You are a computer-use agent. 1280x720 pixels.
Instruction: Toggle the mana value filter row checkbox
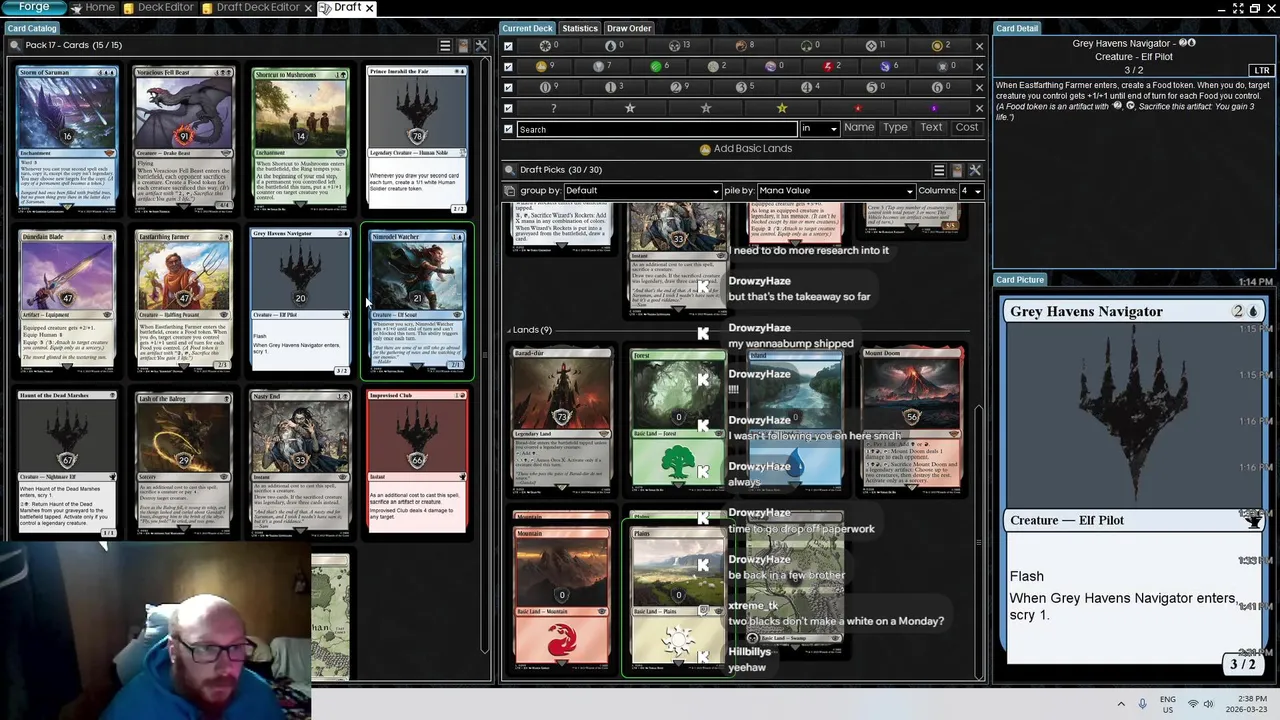click(x=508, y=88)
